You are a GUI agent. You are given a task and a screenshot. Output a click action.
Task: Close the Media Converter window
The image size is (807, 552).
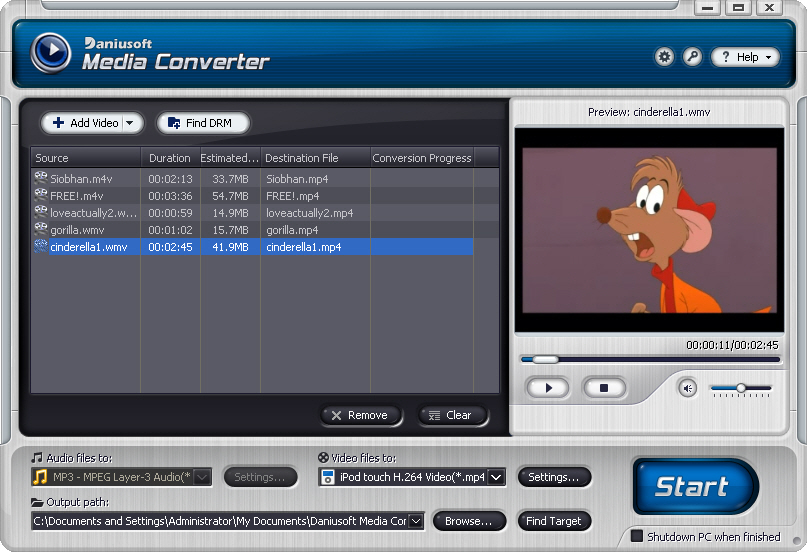(769, 7)
